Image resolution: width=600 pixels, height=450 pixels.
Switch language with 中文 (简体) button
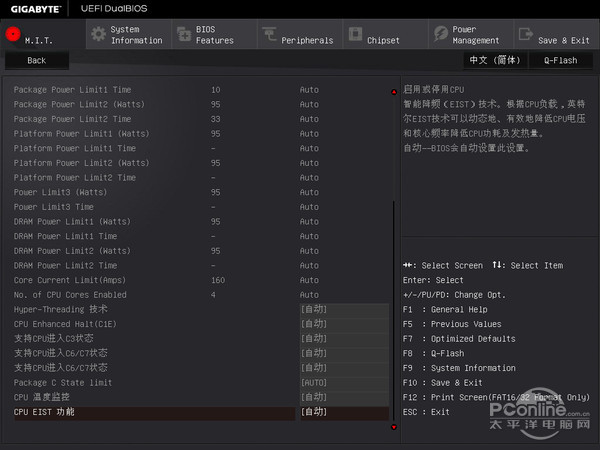[x=495, y=60]
